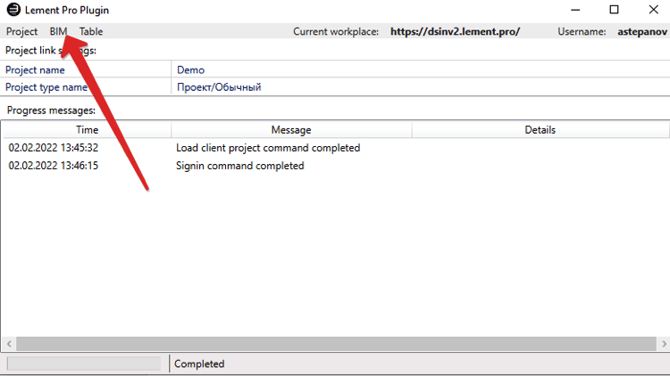This screenshot has width=670, height=376.
Task: Click the Progress messages label
Action: 51,110
